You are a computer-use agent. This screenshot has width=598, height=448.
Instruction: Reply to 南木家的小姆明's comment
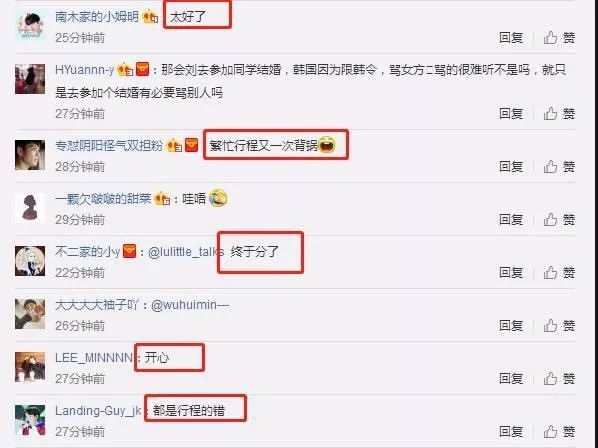[511, 37]
